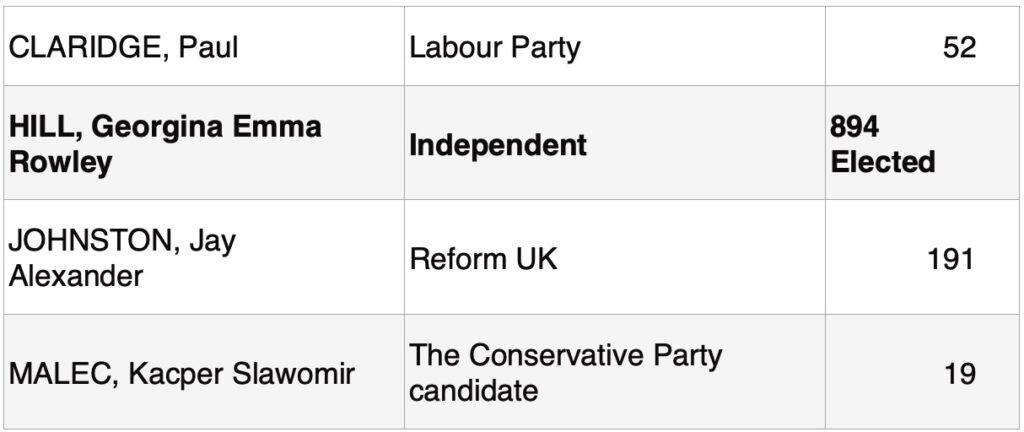Select the word candidate under Conservative Party
The height and width of the screenshot is (432, 1024).
tap(473, 390)
